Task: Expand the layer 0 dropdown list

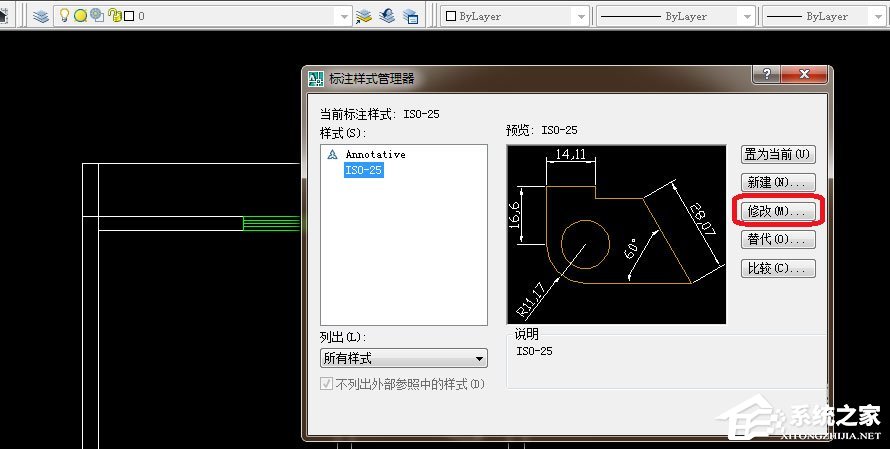Action: coord(344,17)
